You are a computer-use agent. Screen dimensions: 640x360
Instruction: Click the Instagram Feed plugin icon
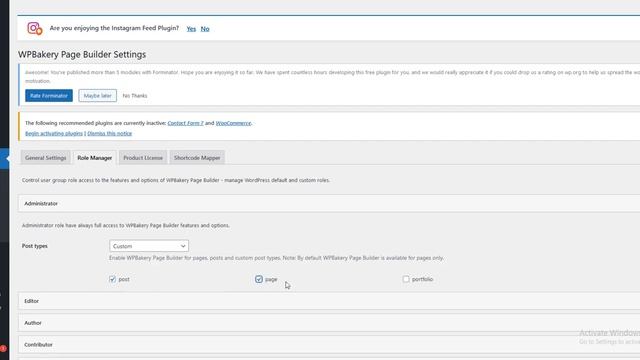click(35, 28)
